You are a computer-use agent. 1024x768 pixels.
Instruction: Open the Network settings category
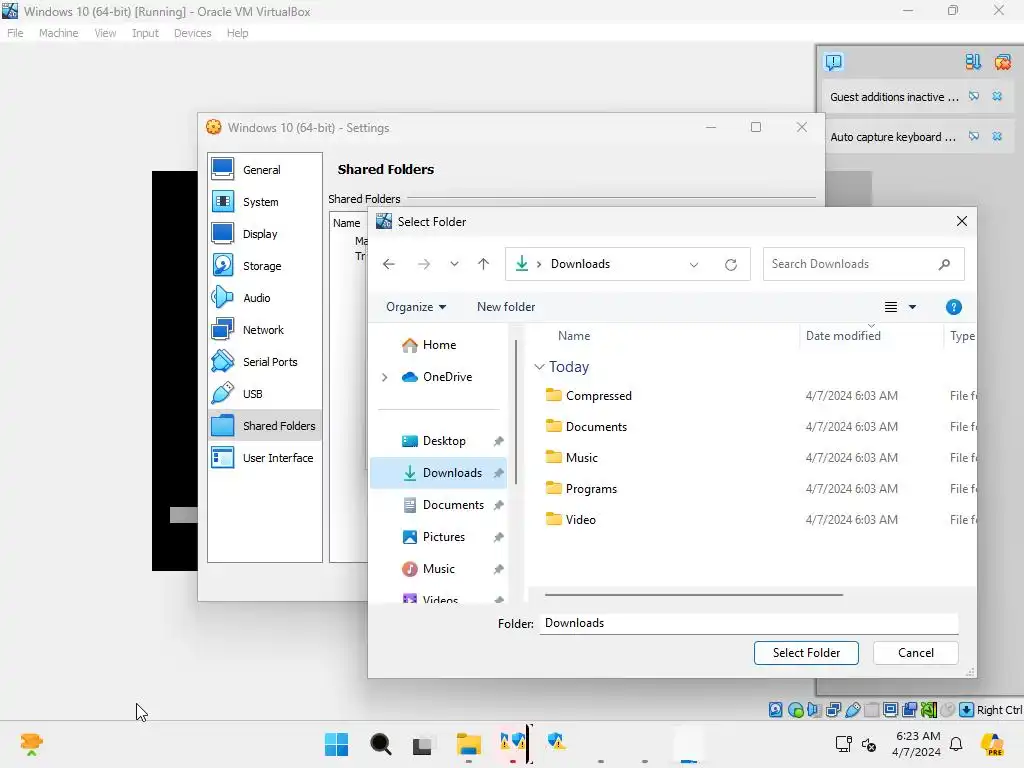coord(264,330)
